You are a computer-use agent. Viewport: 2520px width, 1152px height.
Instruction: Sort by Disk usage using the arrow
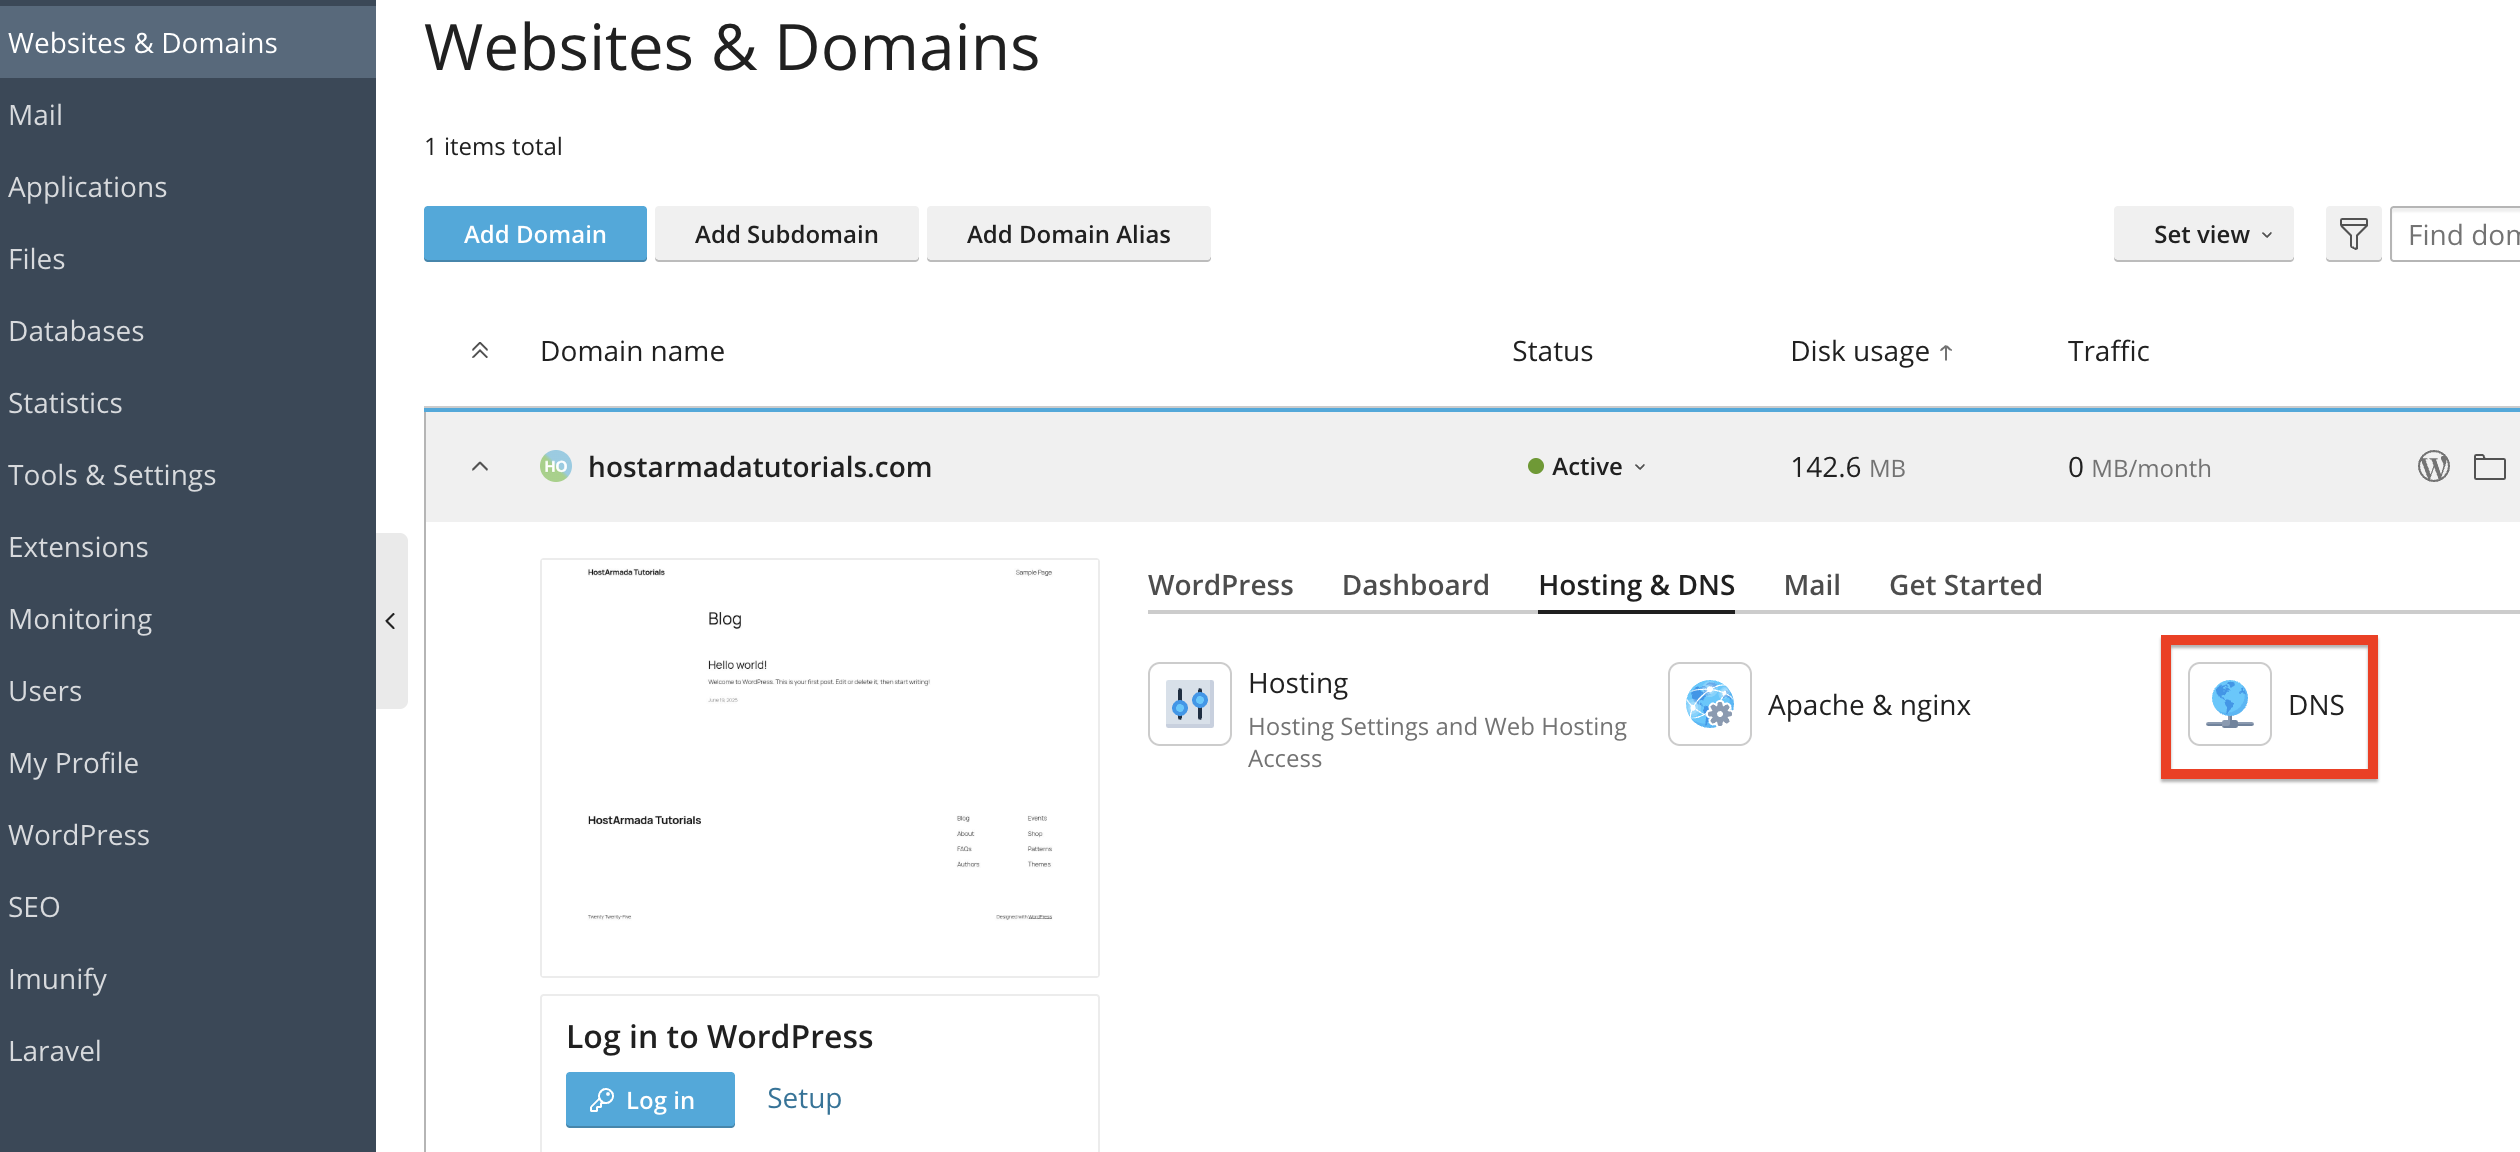1946,351
